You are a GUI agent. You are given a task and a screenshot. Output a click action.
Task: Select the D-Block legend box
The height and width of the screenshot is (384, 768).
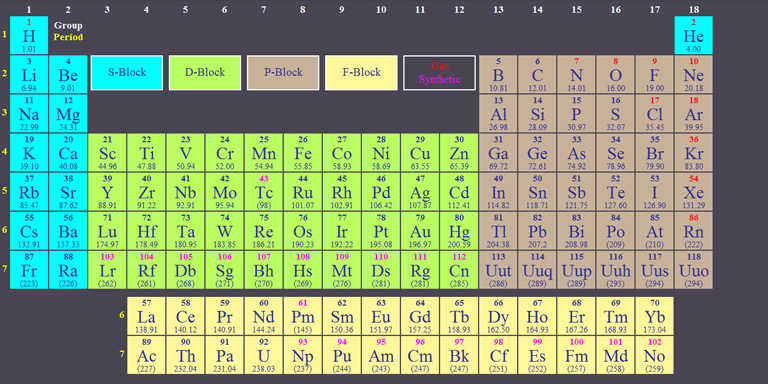(205, 72)
